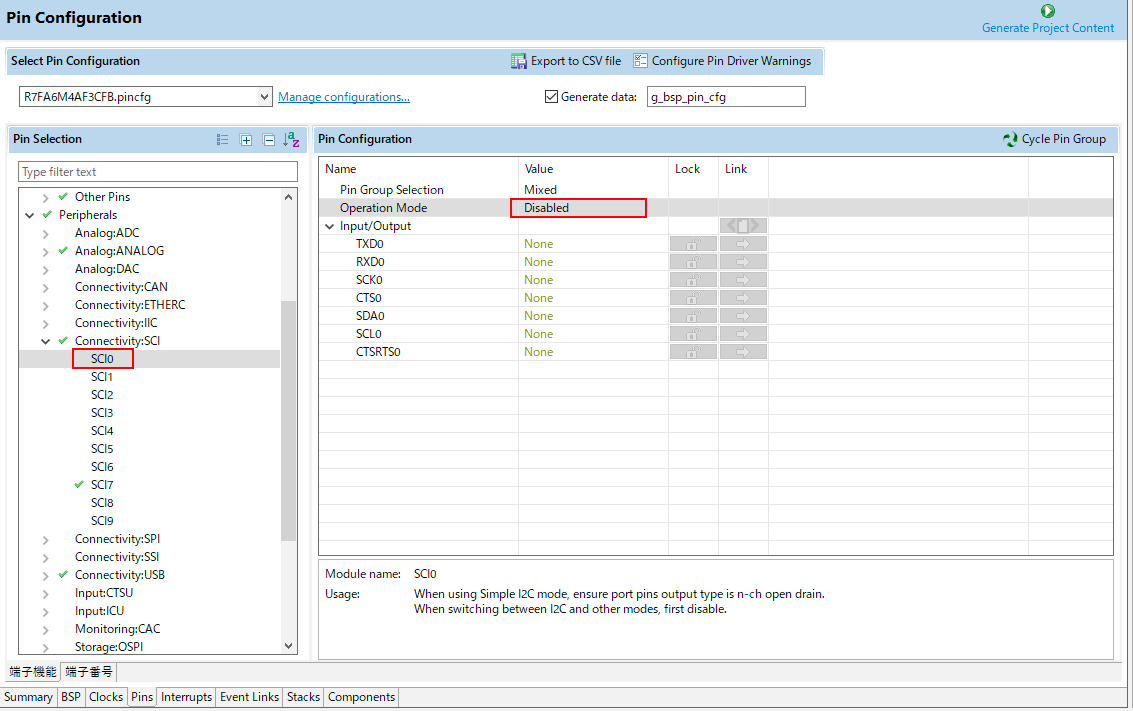Viewport: 1133px width, 711px height.
Task: Click the Cycle Pin Group icon
Action: point(1010,139)
